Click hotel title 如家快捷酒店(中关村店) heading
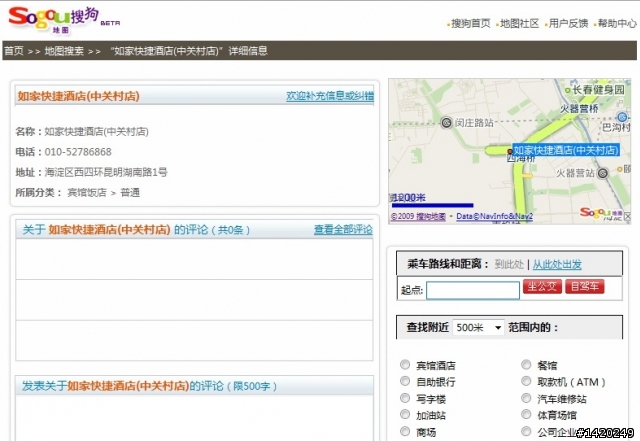The height and width of the screenshot is (441, 640). pyautogui.click(x=78, y=96)
